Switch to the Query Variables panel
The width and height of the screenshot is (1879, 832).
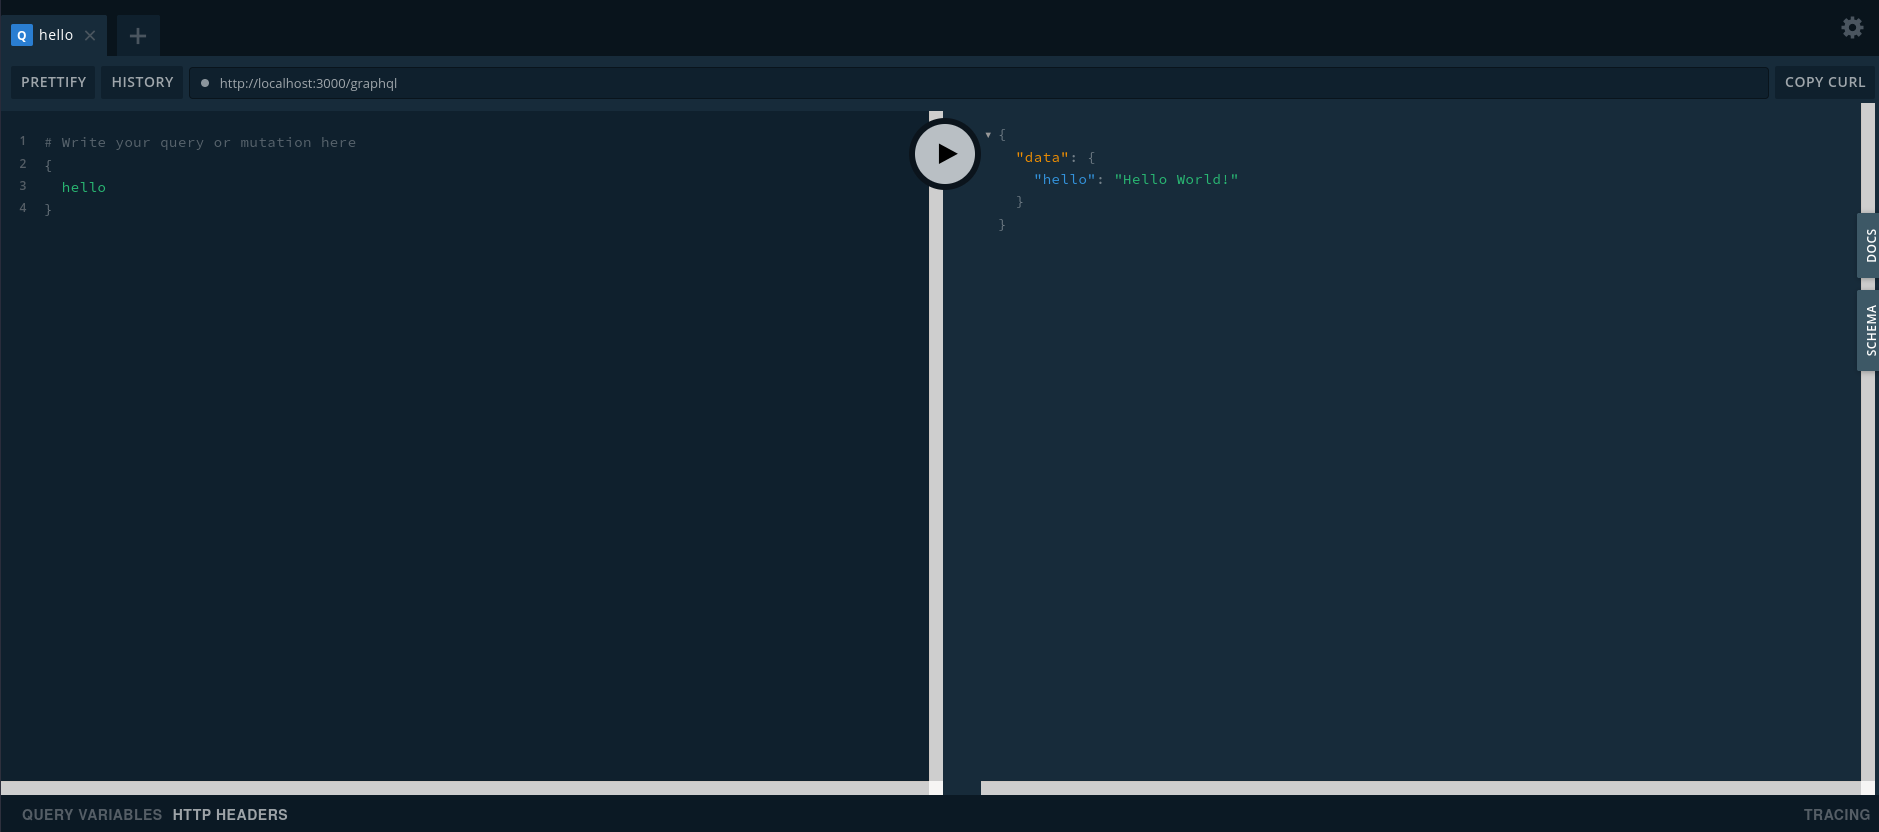tap(92, 815)
